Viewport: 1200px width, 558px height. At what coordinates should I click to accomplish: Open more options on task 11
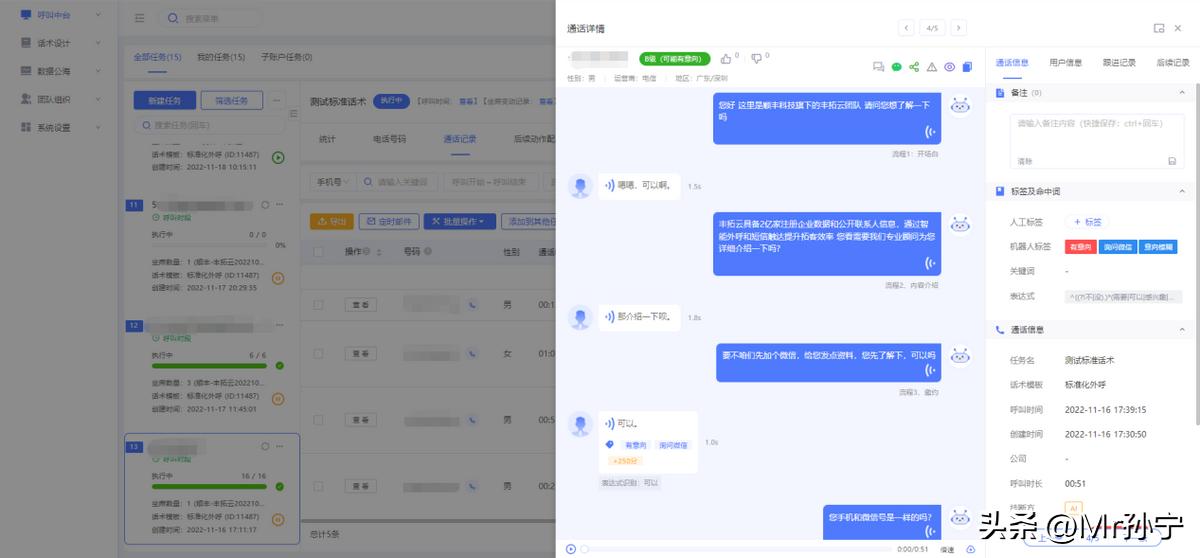tap(280, 204)
